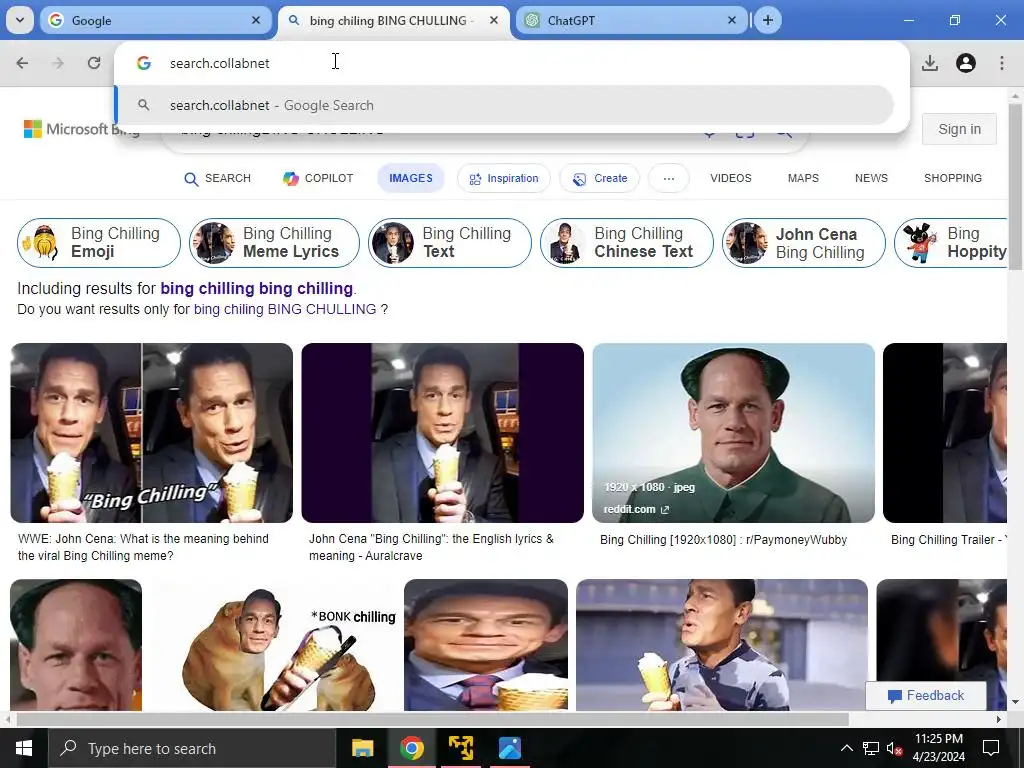This screenshot has width=1024, height=768.
Task: Open File Explorer from the taskbar
Action: pos(362,748)
